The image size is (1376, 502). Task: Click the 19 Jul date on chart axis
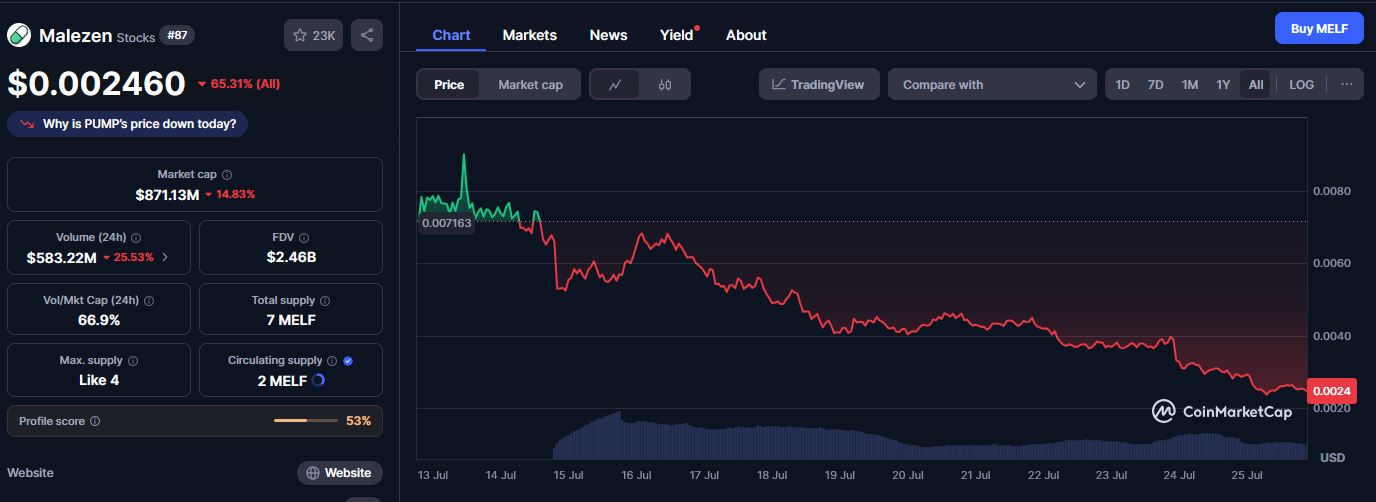pyautogui.click(x=841, y=475)
